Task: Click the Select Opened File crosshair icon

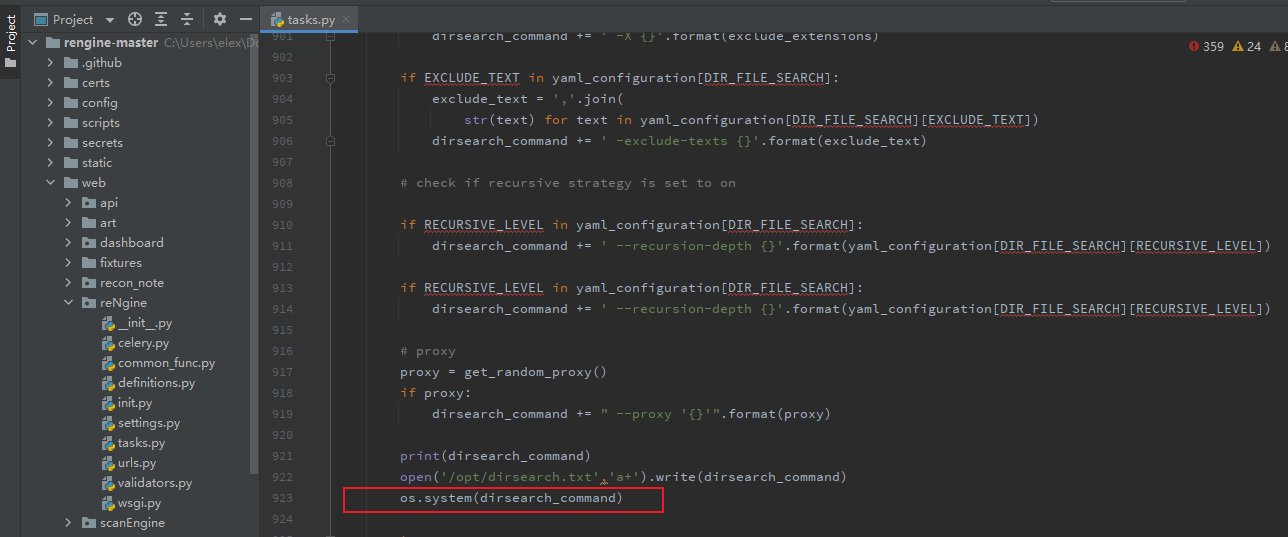Action: [135, 19]
